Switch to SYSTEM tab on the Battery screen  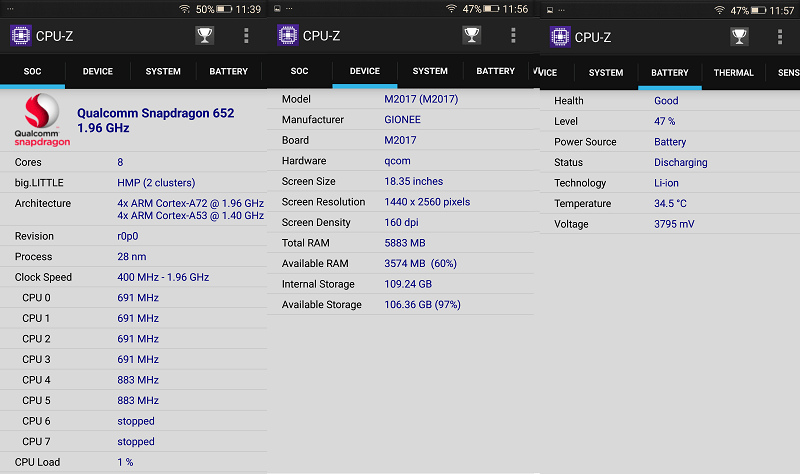coord(606,72)
